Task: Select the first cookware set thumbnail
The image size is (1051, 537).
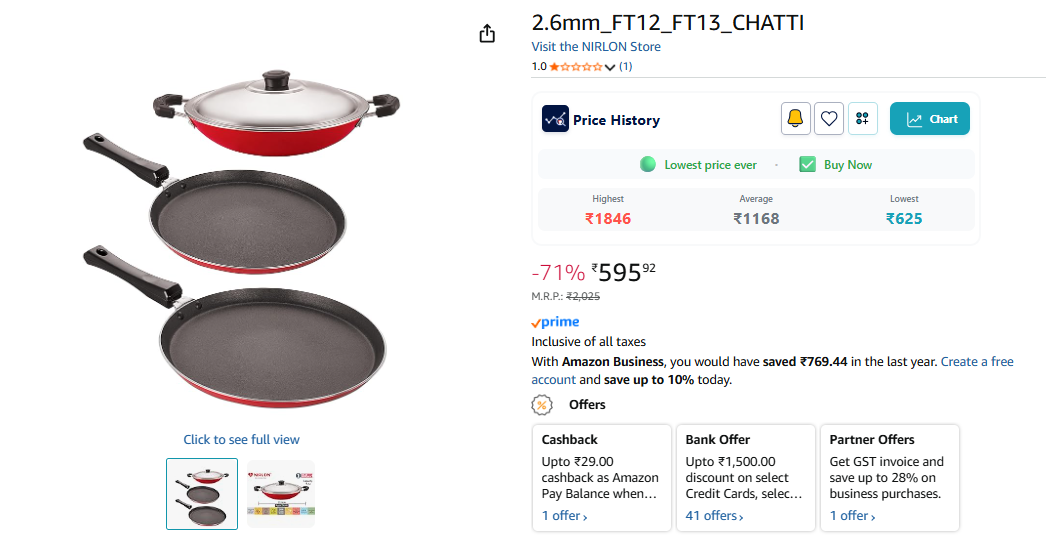Action: 202,494
